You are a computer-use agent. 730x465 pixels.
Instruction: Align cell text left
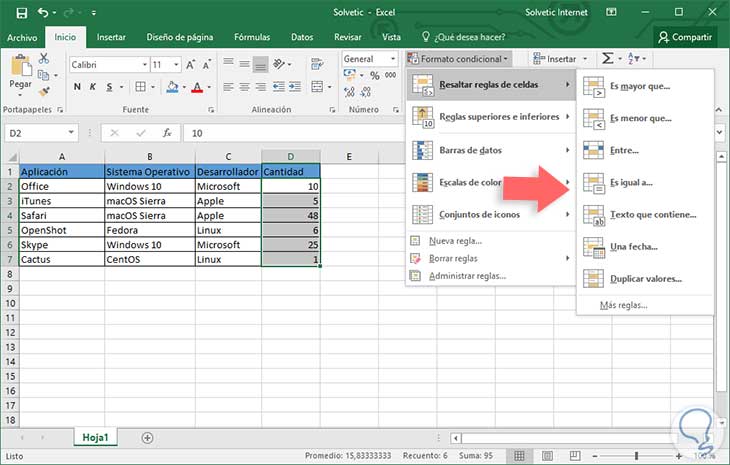click(x=228, y=87)
